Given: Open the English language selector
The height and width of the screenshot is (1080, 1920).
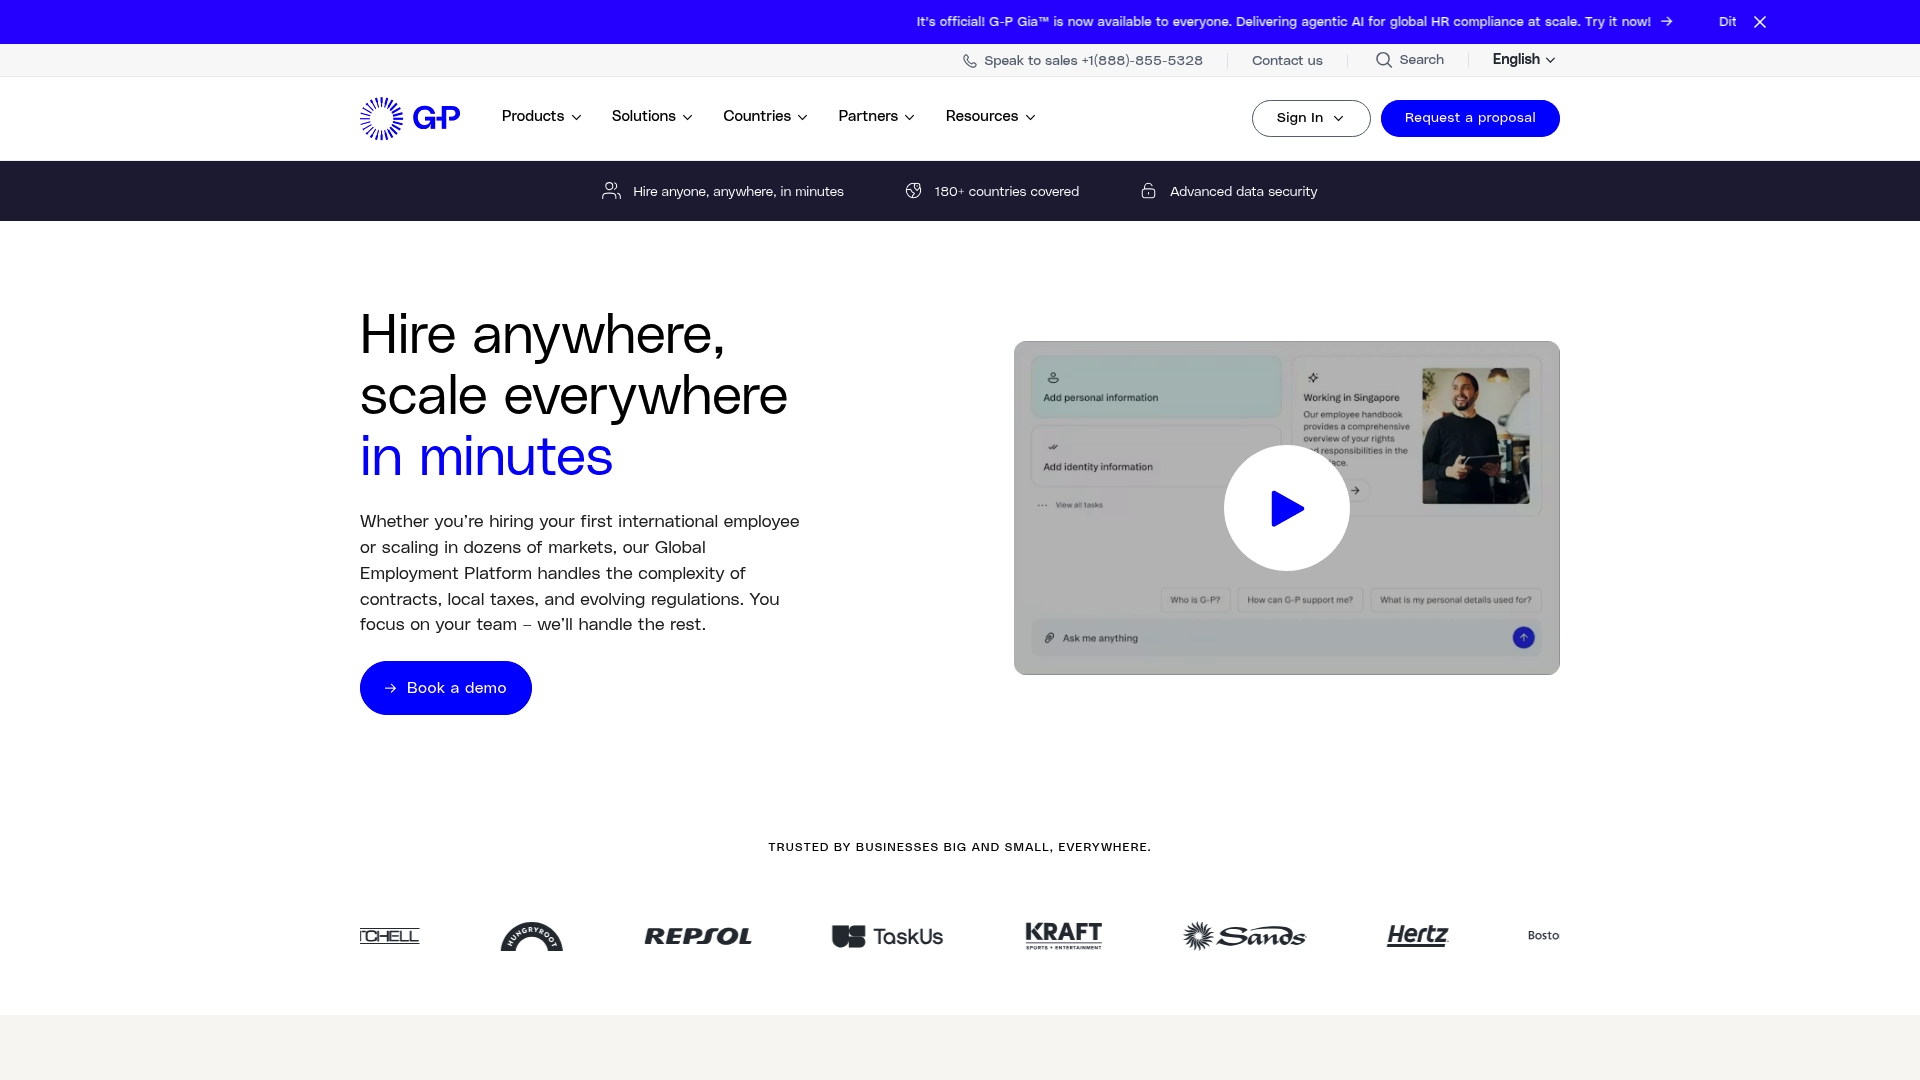Looking at the screenshot, I should pyautogui.click(x=1524, y=59).
